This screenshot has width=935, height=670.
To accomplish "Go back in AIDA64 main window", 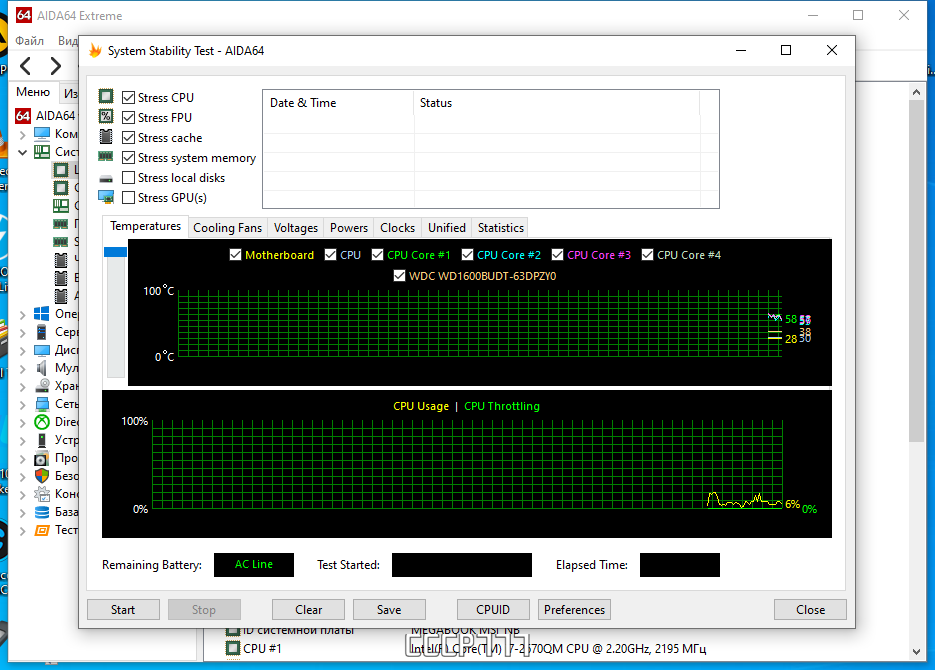I will (26, 66).
